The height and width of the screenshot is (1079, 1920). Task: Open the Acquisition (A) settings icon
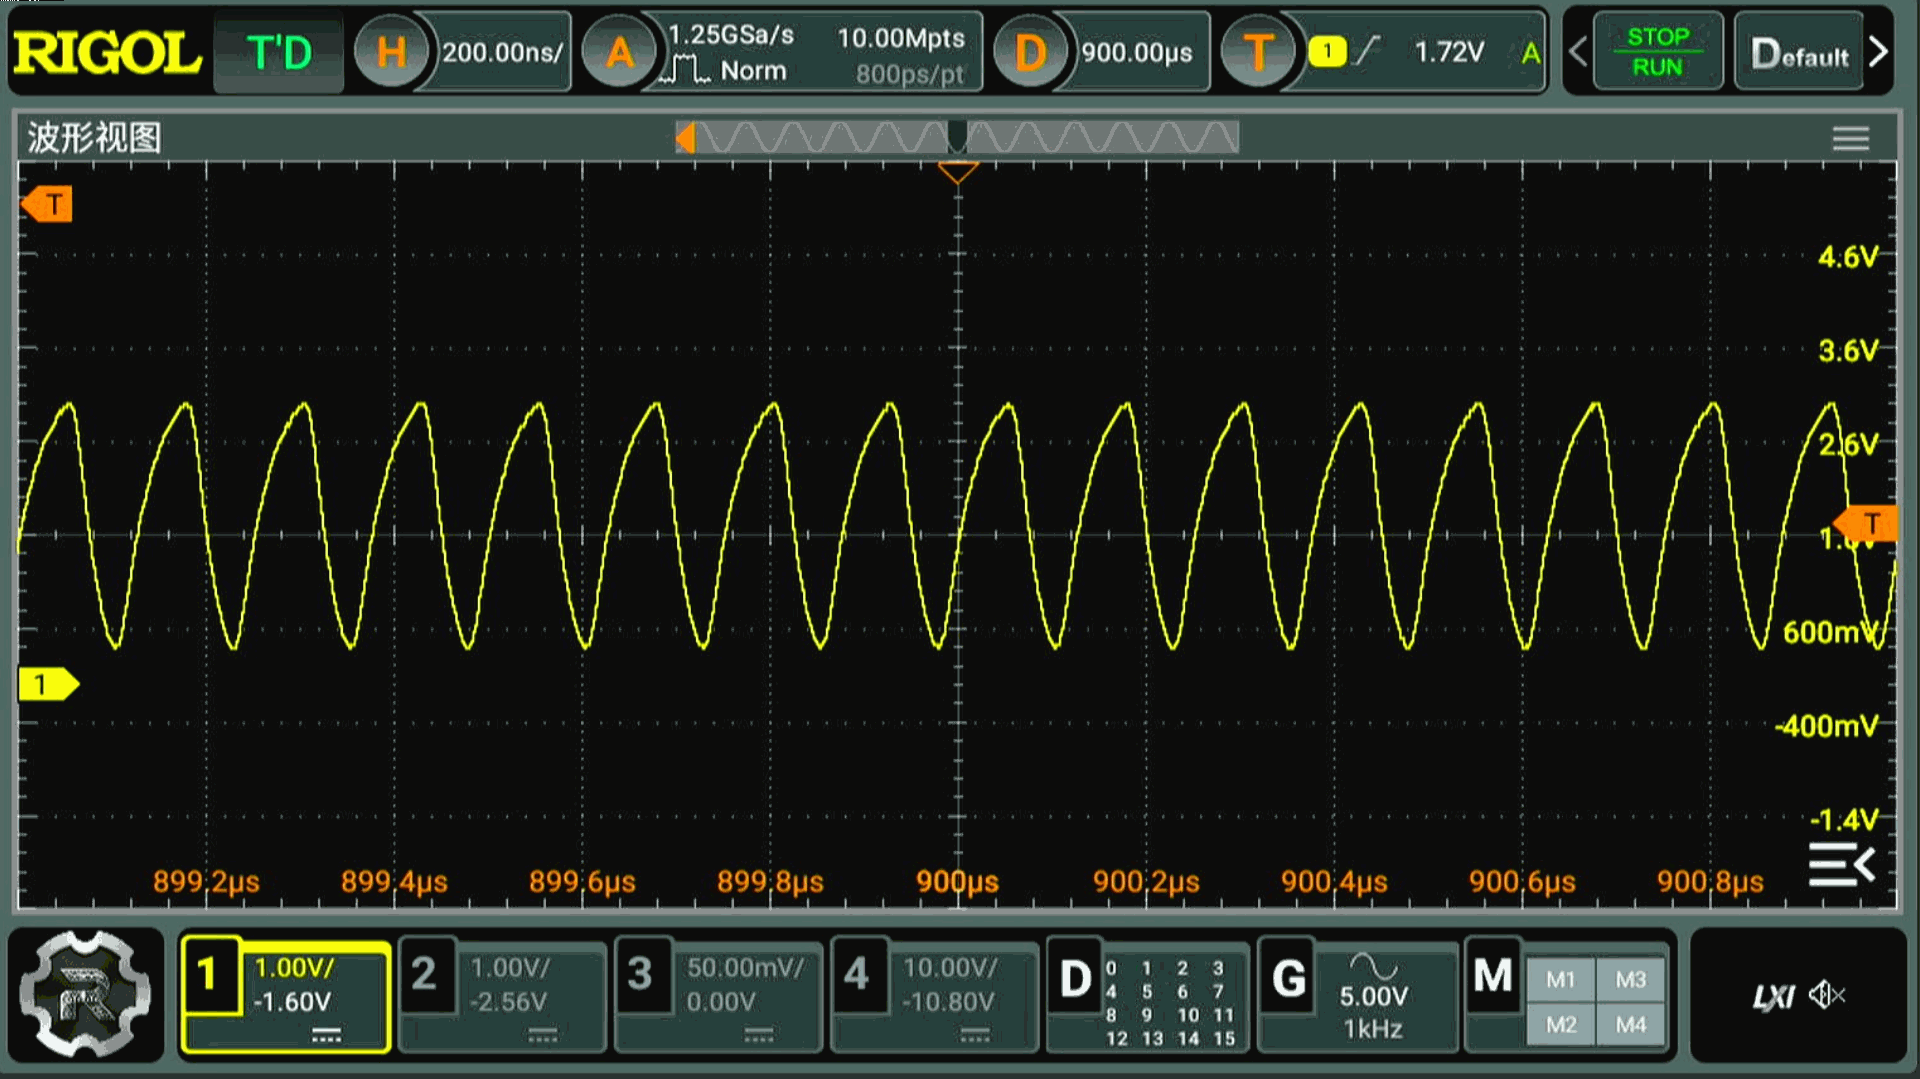coord(619,52)
